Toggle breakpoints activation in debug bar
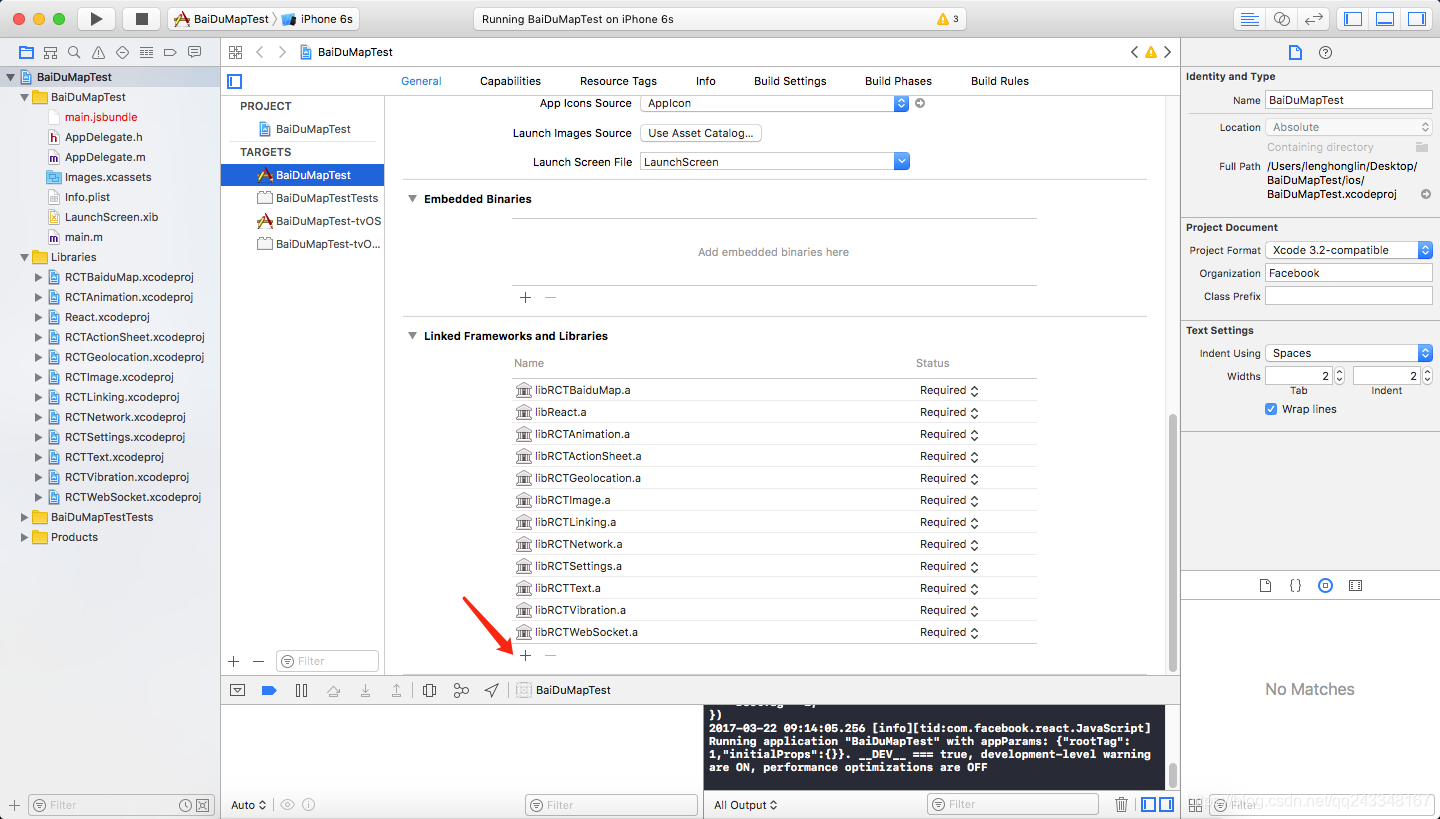Screen dimensions: 1440x819 click(x=269, y=690)
